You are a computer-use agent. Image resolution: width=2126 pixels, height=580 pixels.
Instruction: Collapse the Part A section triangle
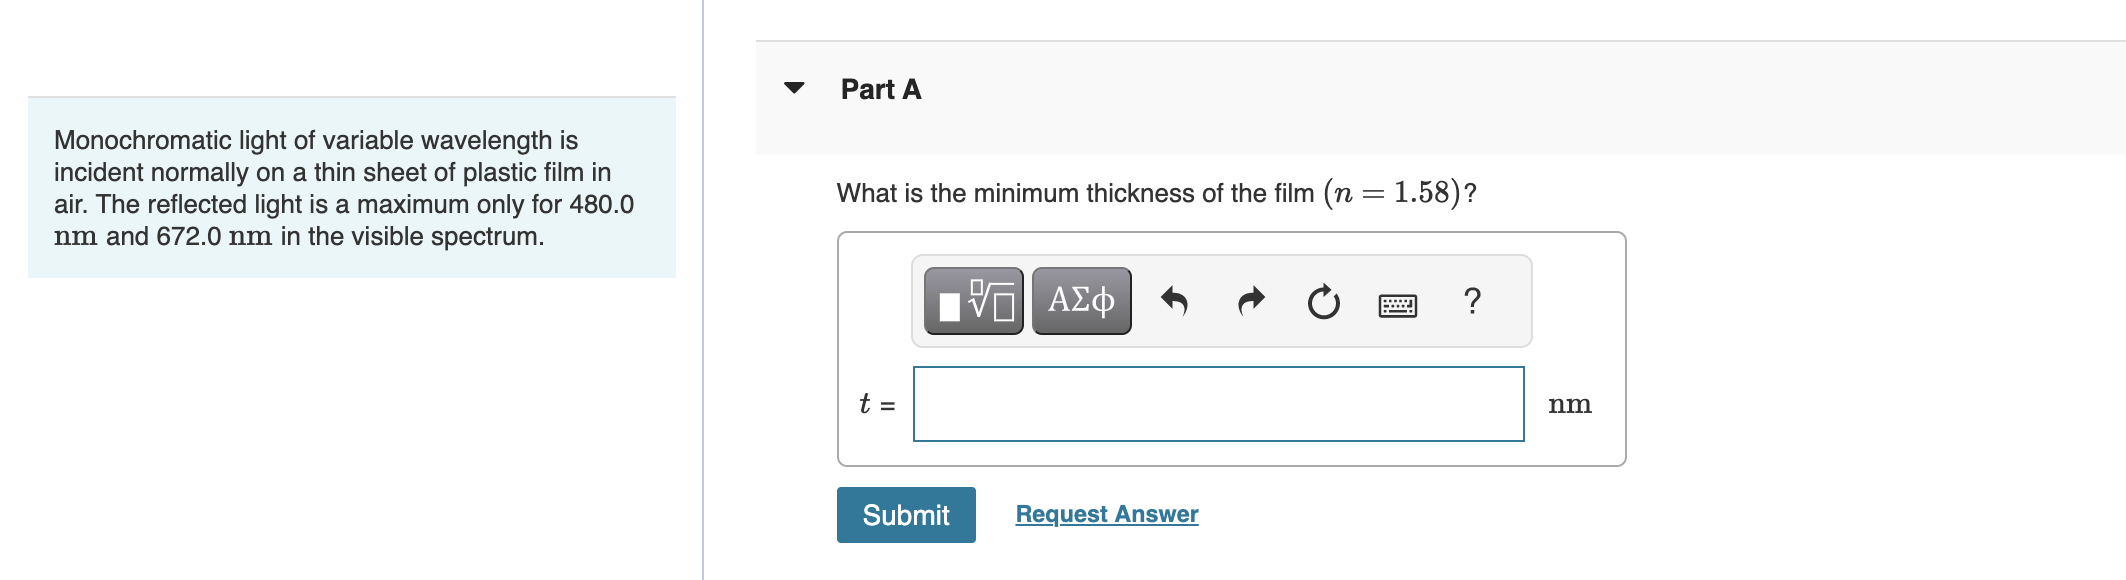794,88
